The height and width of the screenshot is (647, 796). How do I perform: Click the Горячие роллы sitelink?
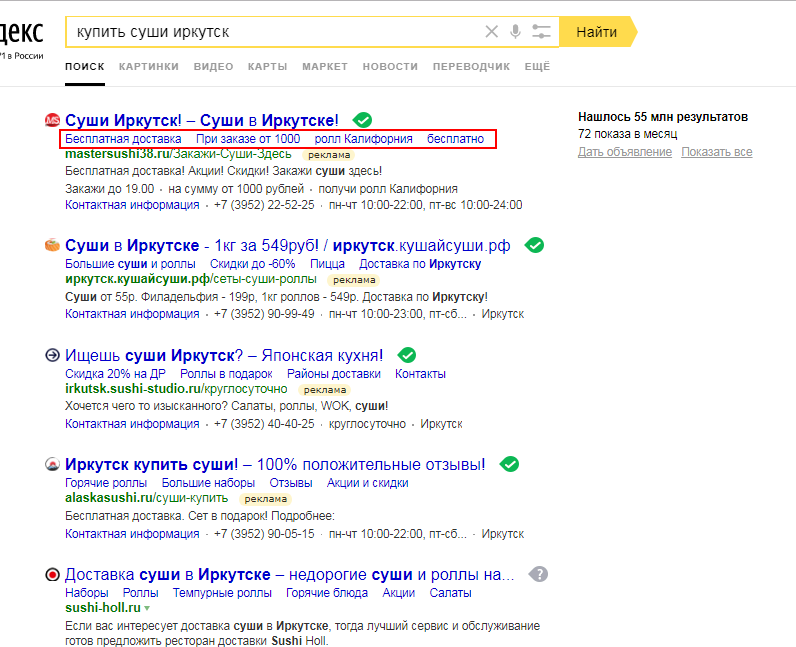pos(106,483)
